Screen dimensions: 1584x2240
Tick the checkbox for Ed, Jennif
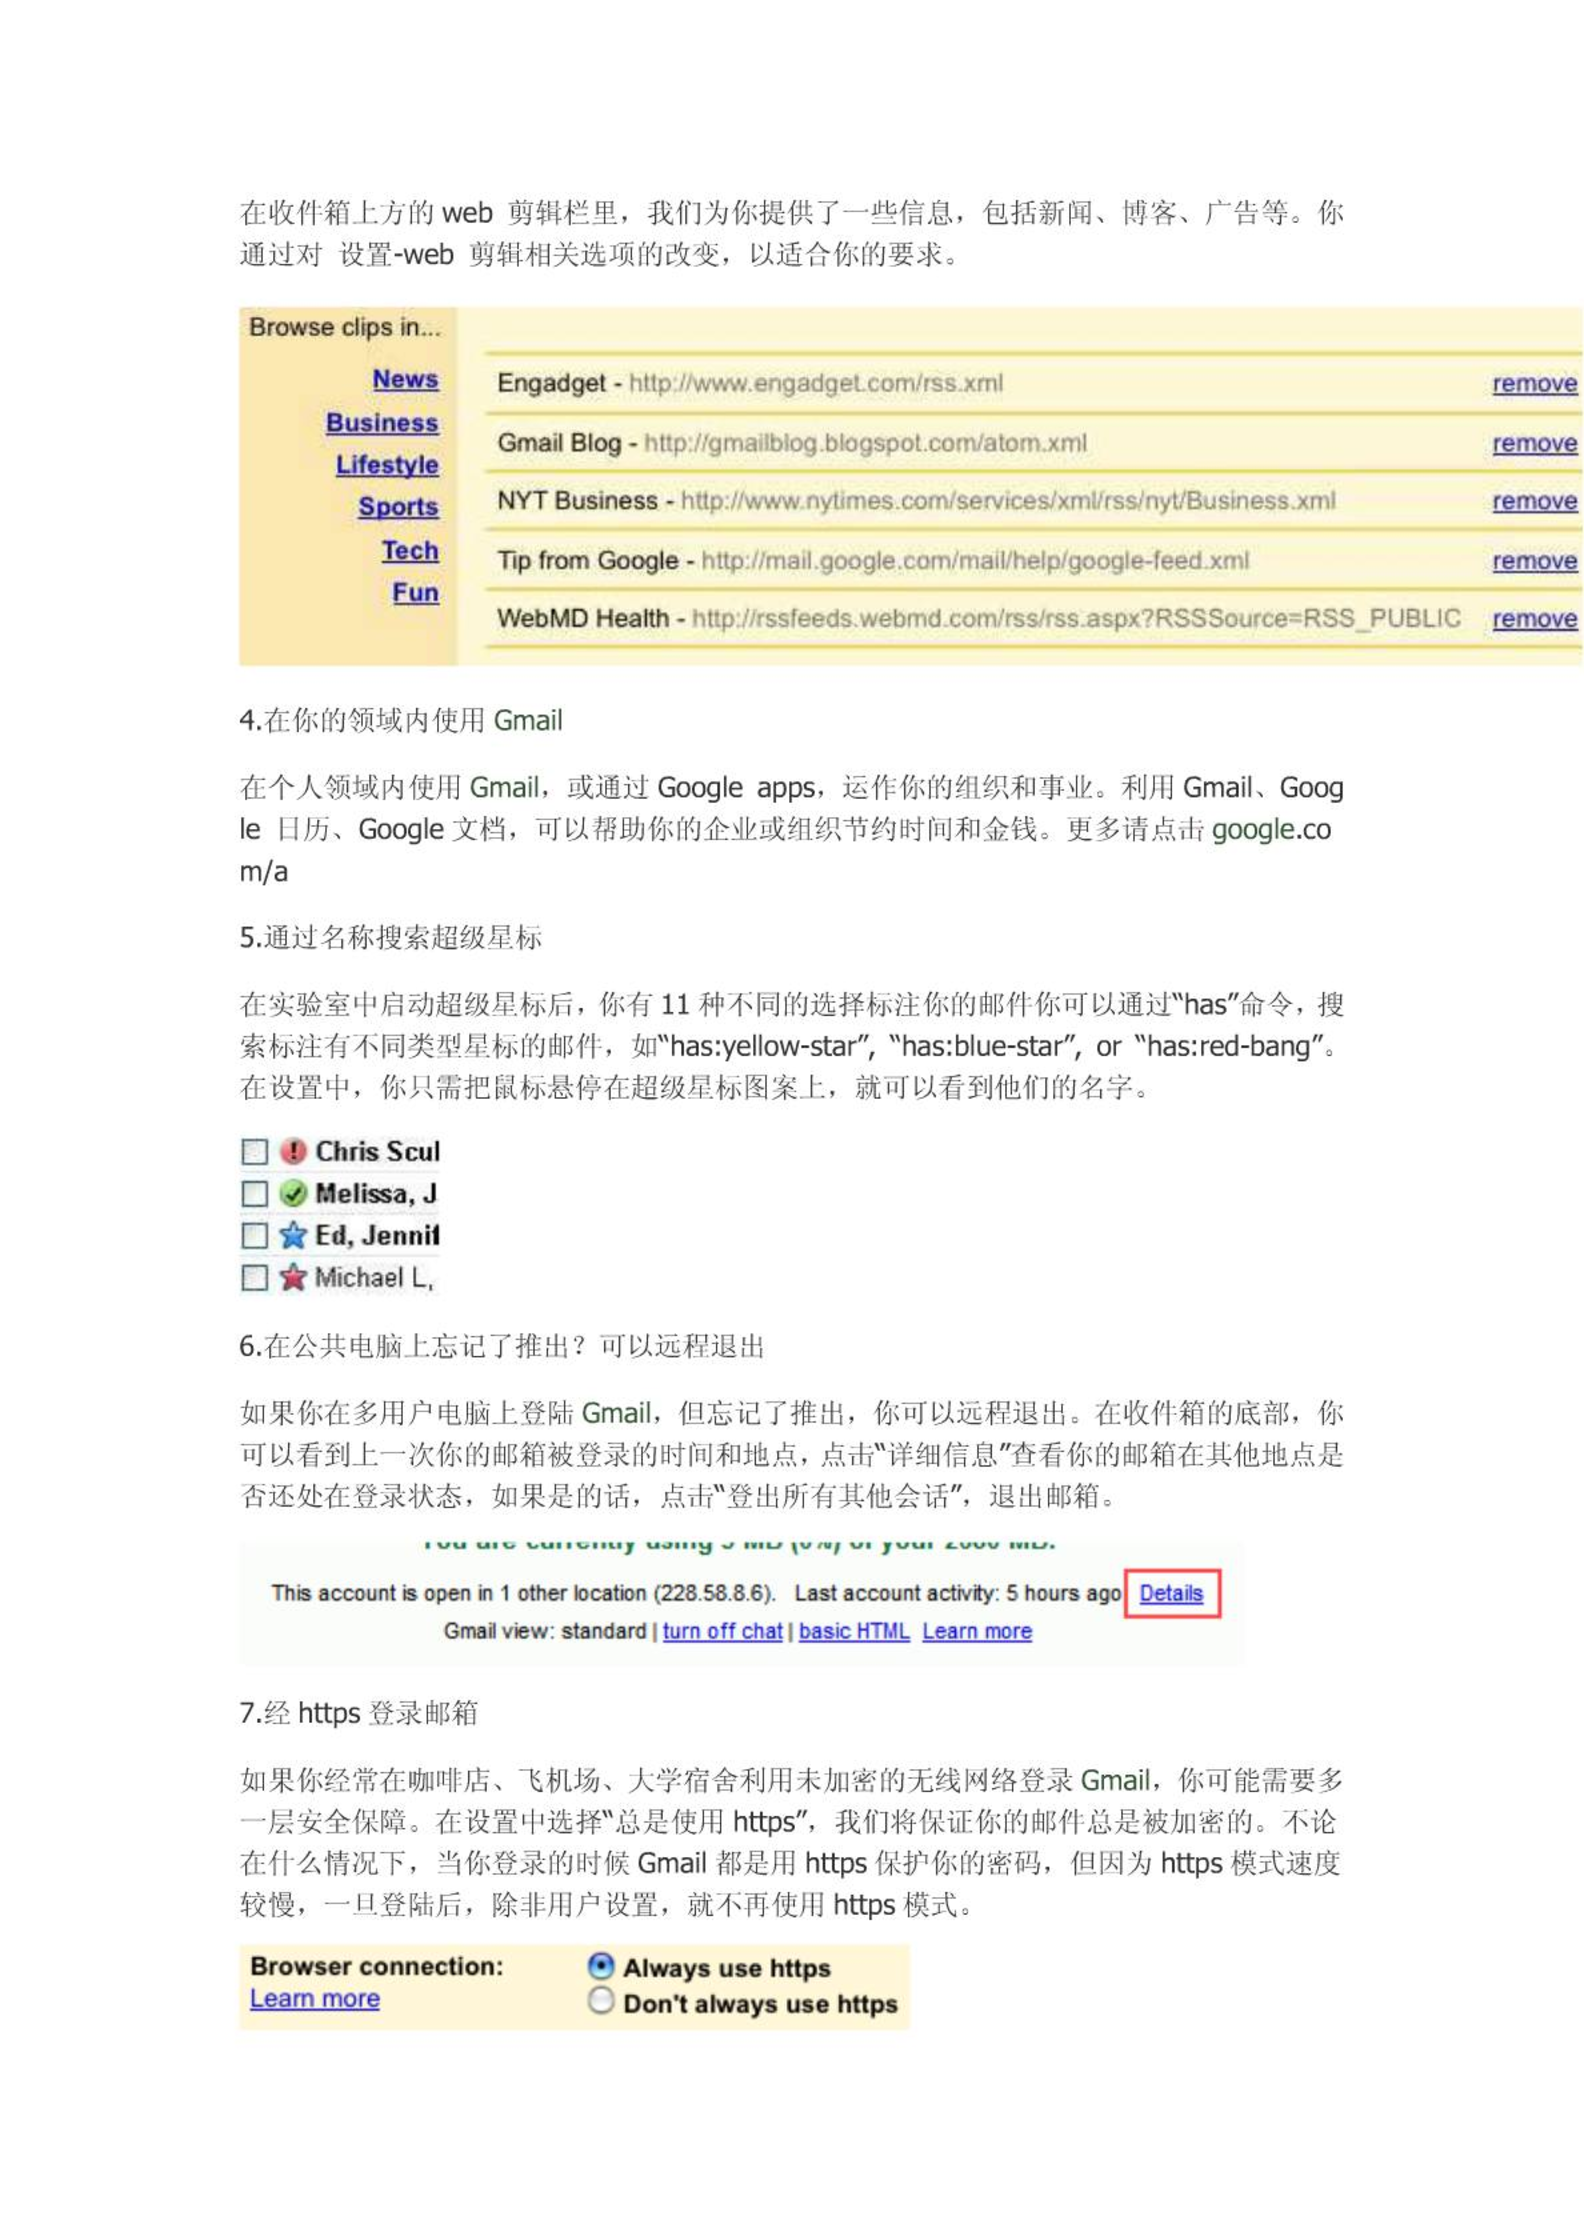pyautogui.click(x=255, y=1236)
